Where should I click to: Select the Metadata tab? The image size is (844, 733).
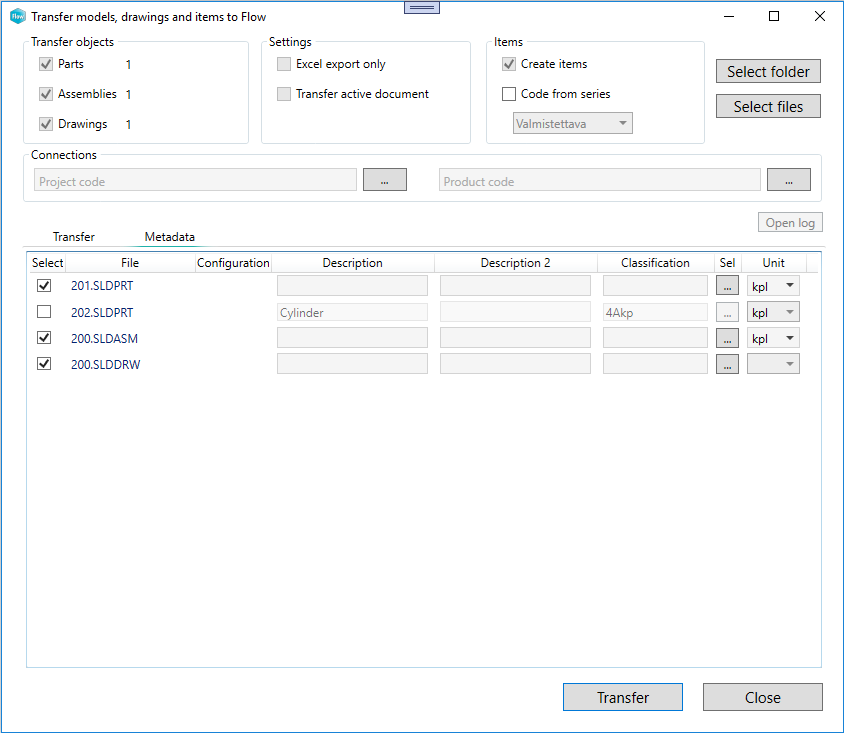[170, 237]
